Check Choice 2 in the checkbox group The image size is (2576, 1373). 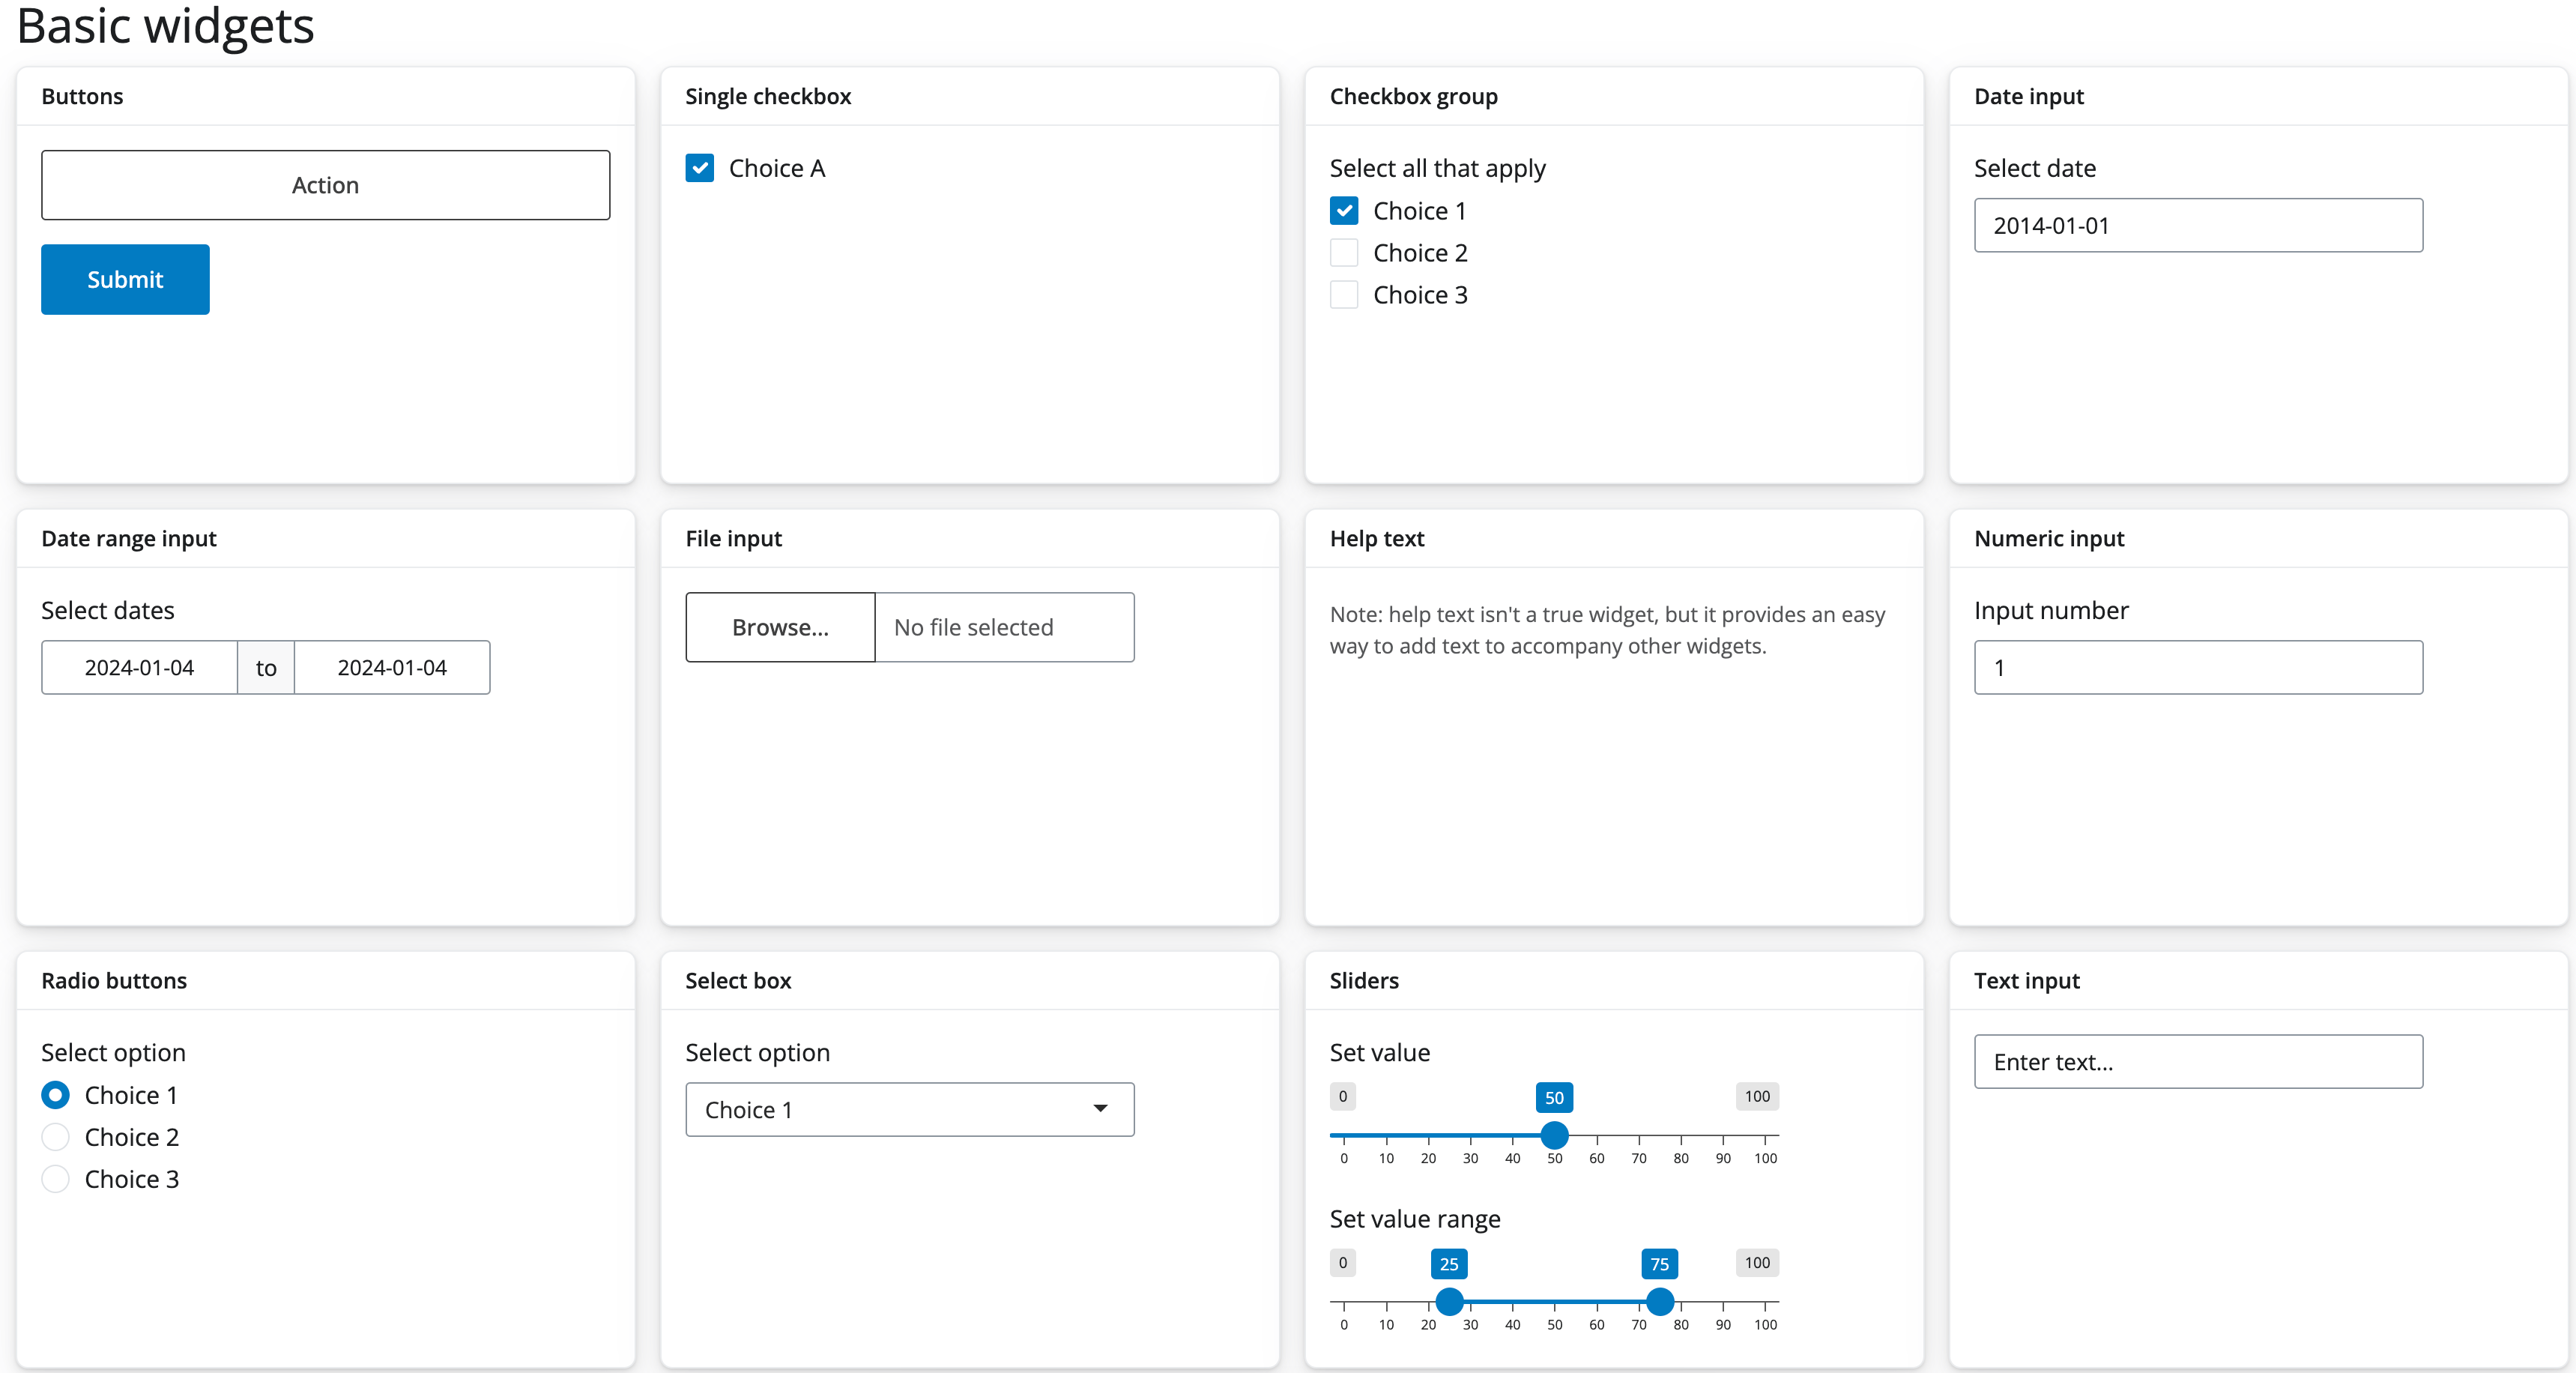1344,252
